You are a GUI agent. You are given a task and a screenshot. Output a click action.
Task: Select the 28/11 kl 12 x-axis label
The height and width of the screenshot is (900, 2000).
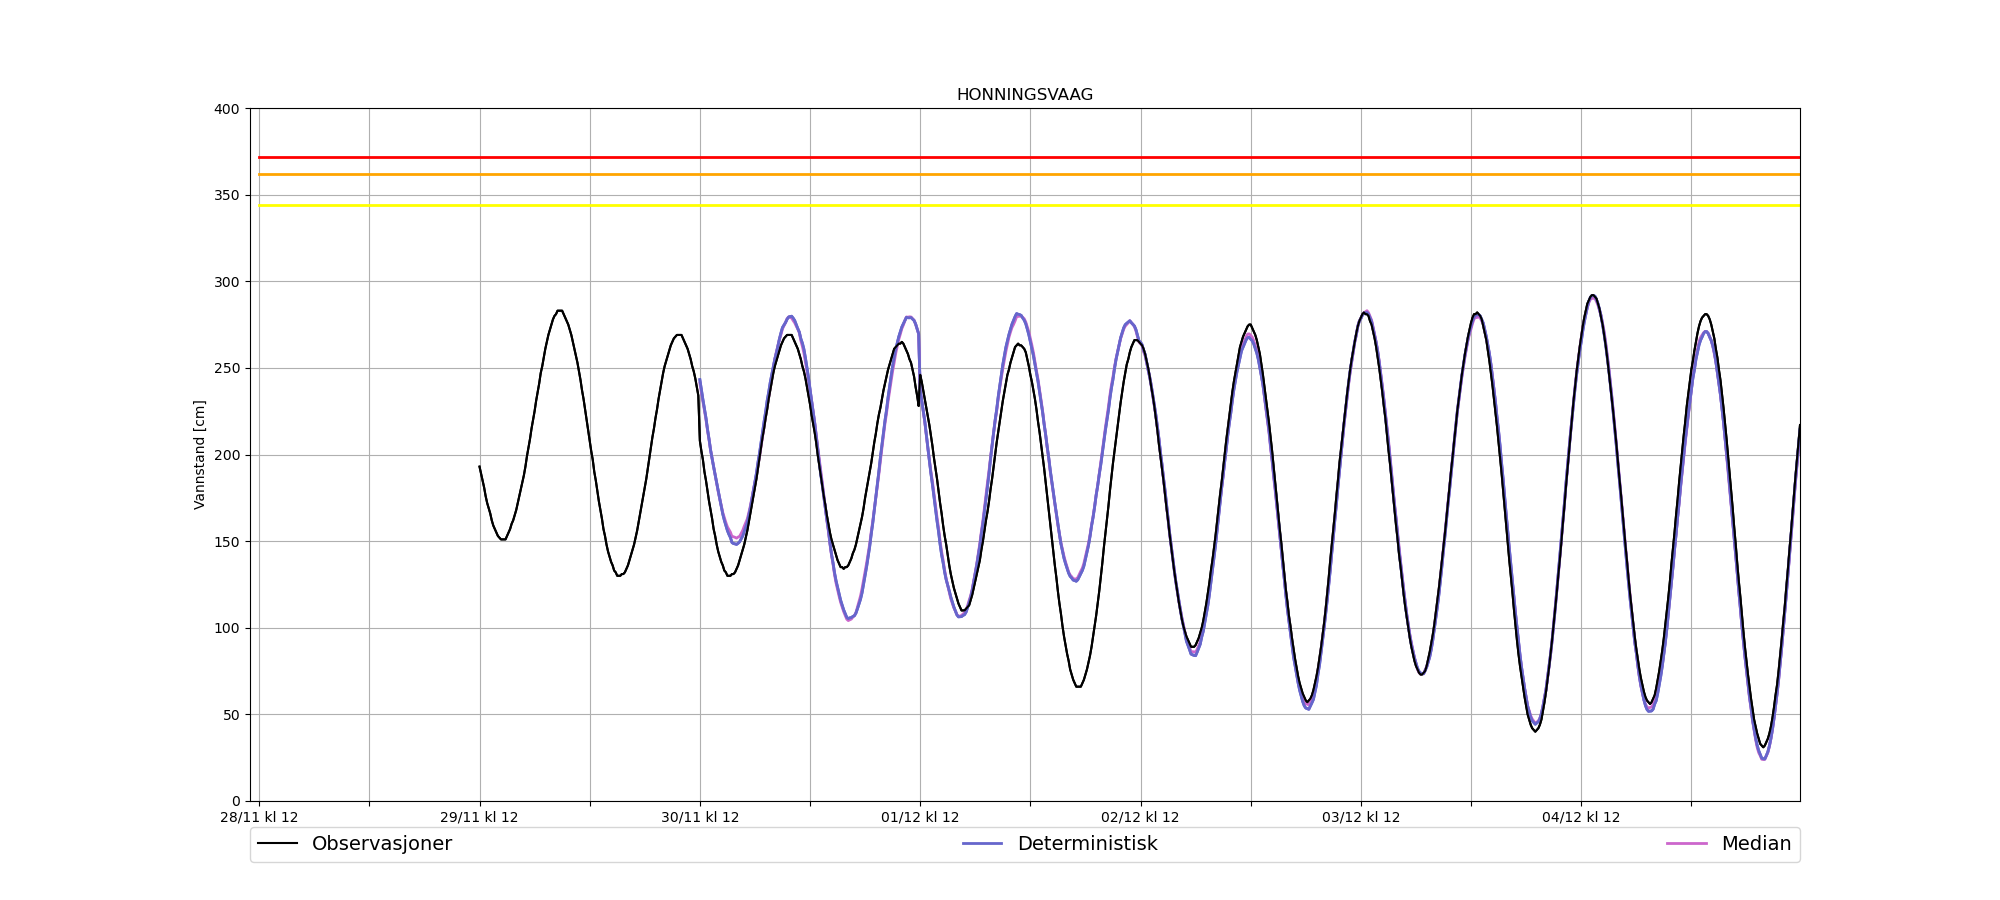point(259,817)
